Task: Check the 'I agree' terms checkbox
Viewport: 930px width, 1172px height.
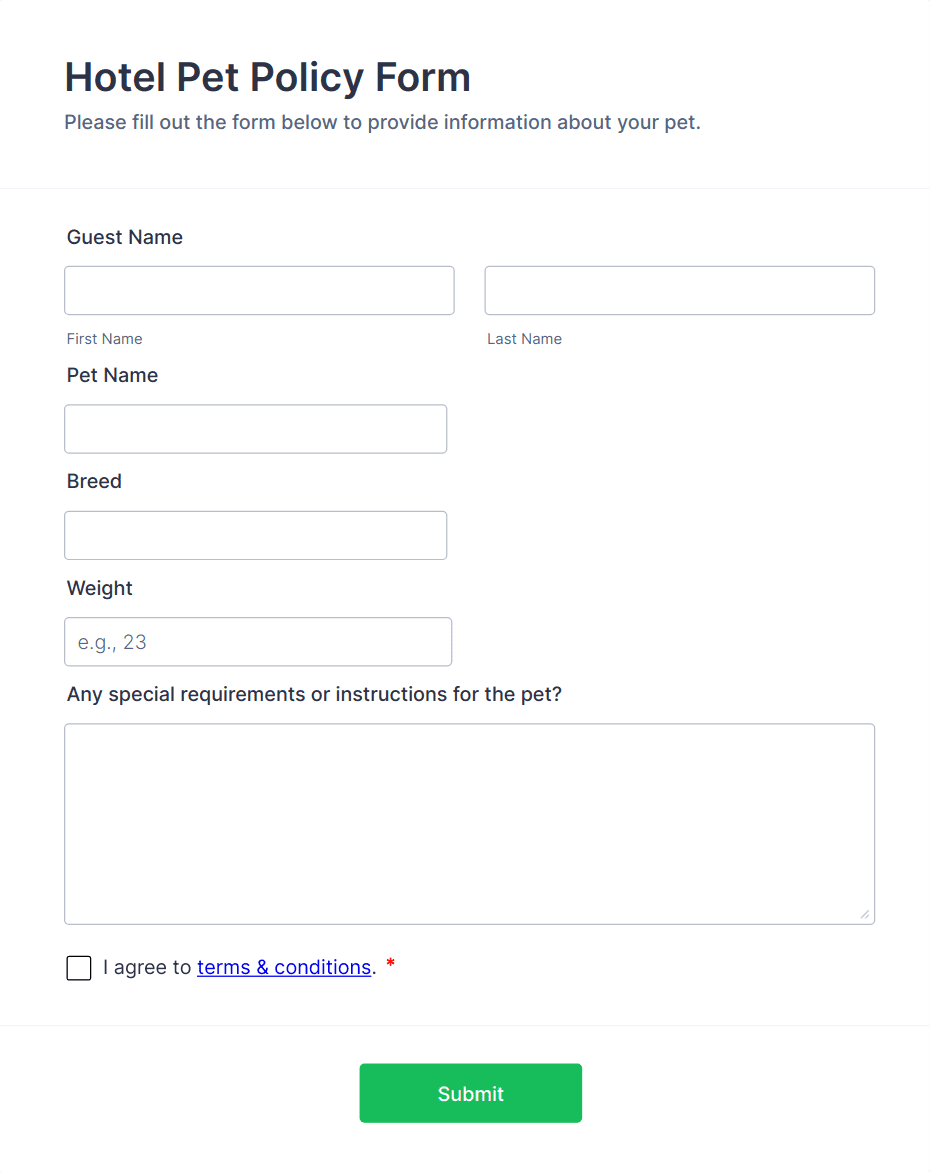Action: [x=78, y=967]
